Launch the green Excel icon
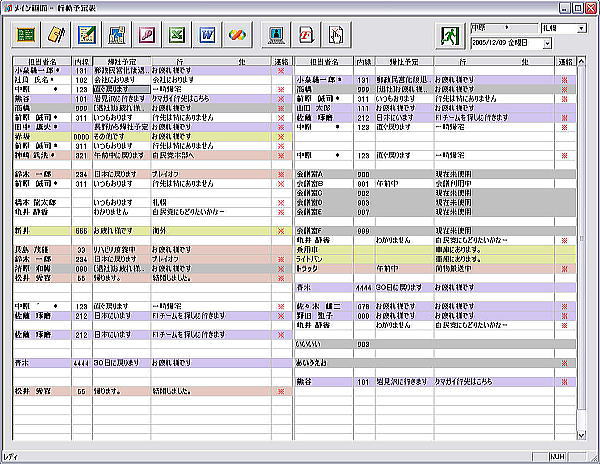 tap(177, 35)
